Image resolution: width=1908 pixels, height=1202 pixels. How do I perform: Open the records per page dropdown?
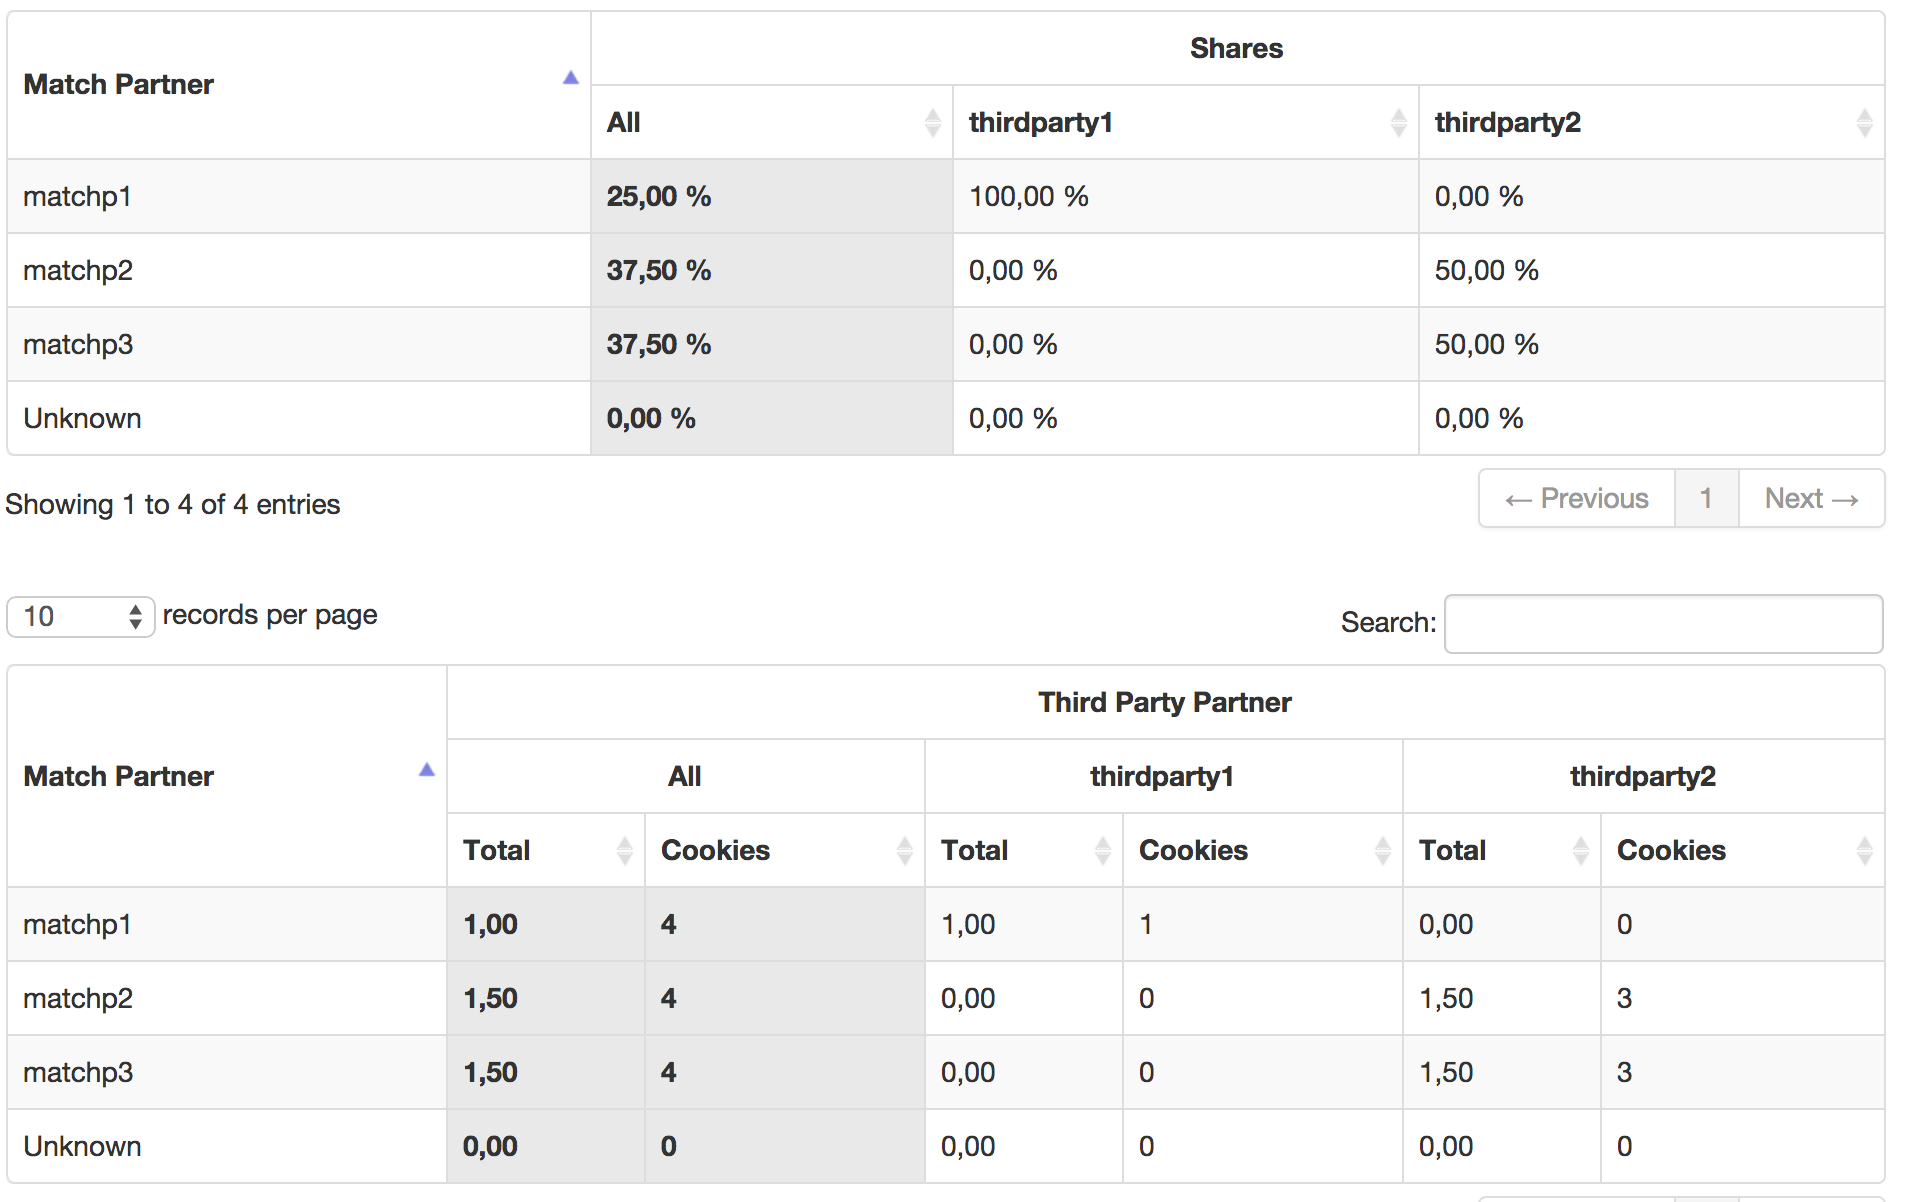(81, 616)
